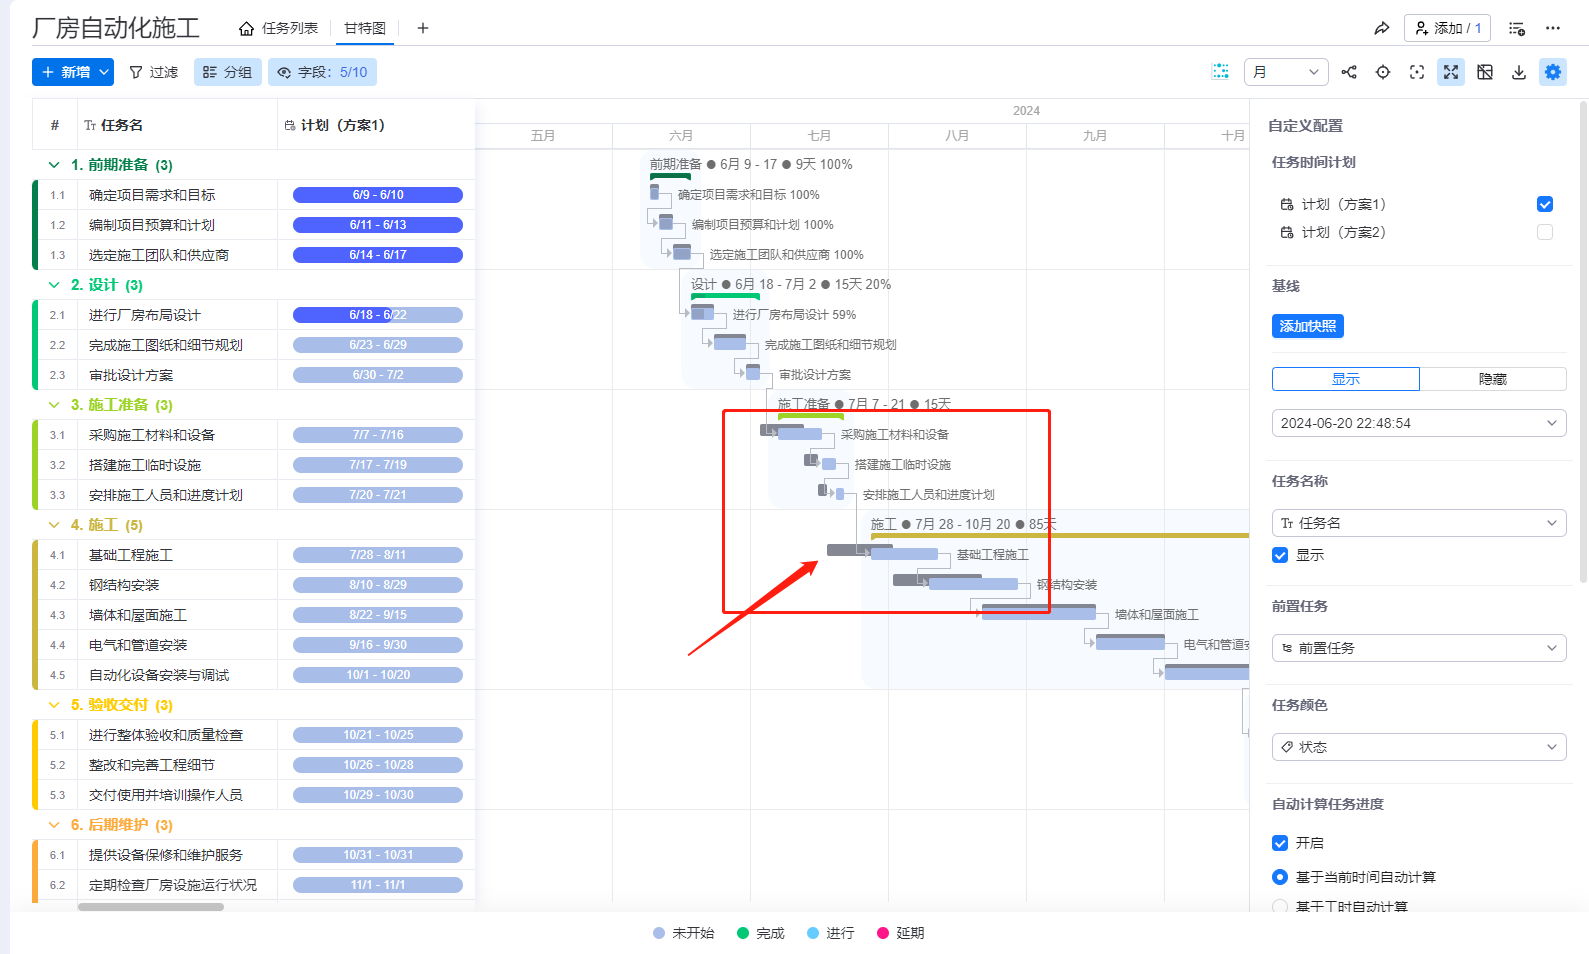Image resolution: width=1589 pixels, height=954 pixels.
Task: Toggle the 开启 auto-calculate progress checkbox
Action: coord(1280,843)
